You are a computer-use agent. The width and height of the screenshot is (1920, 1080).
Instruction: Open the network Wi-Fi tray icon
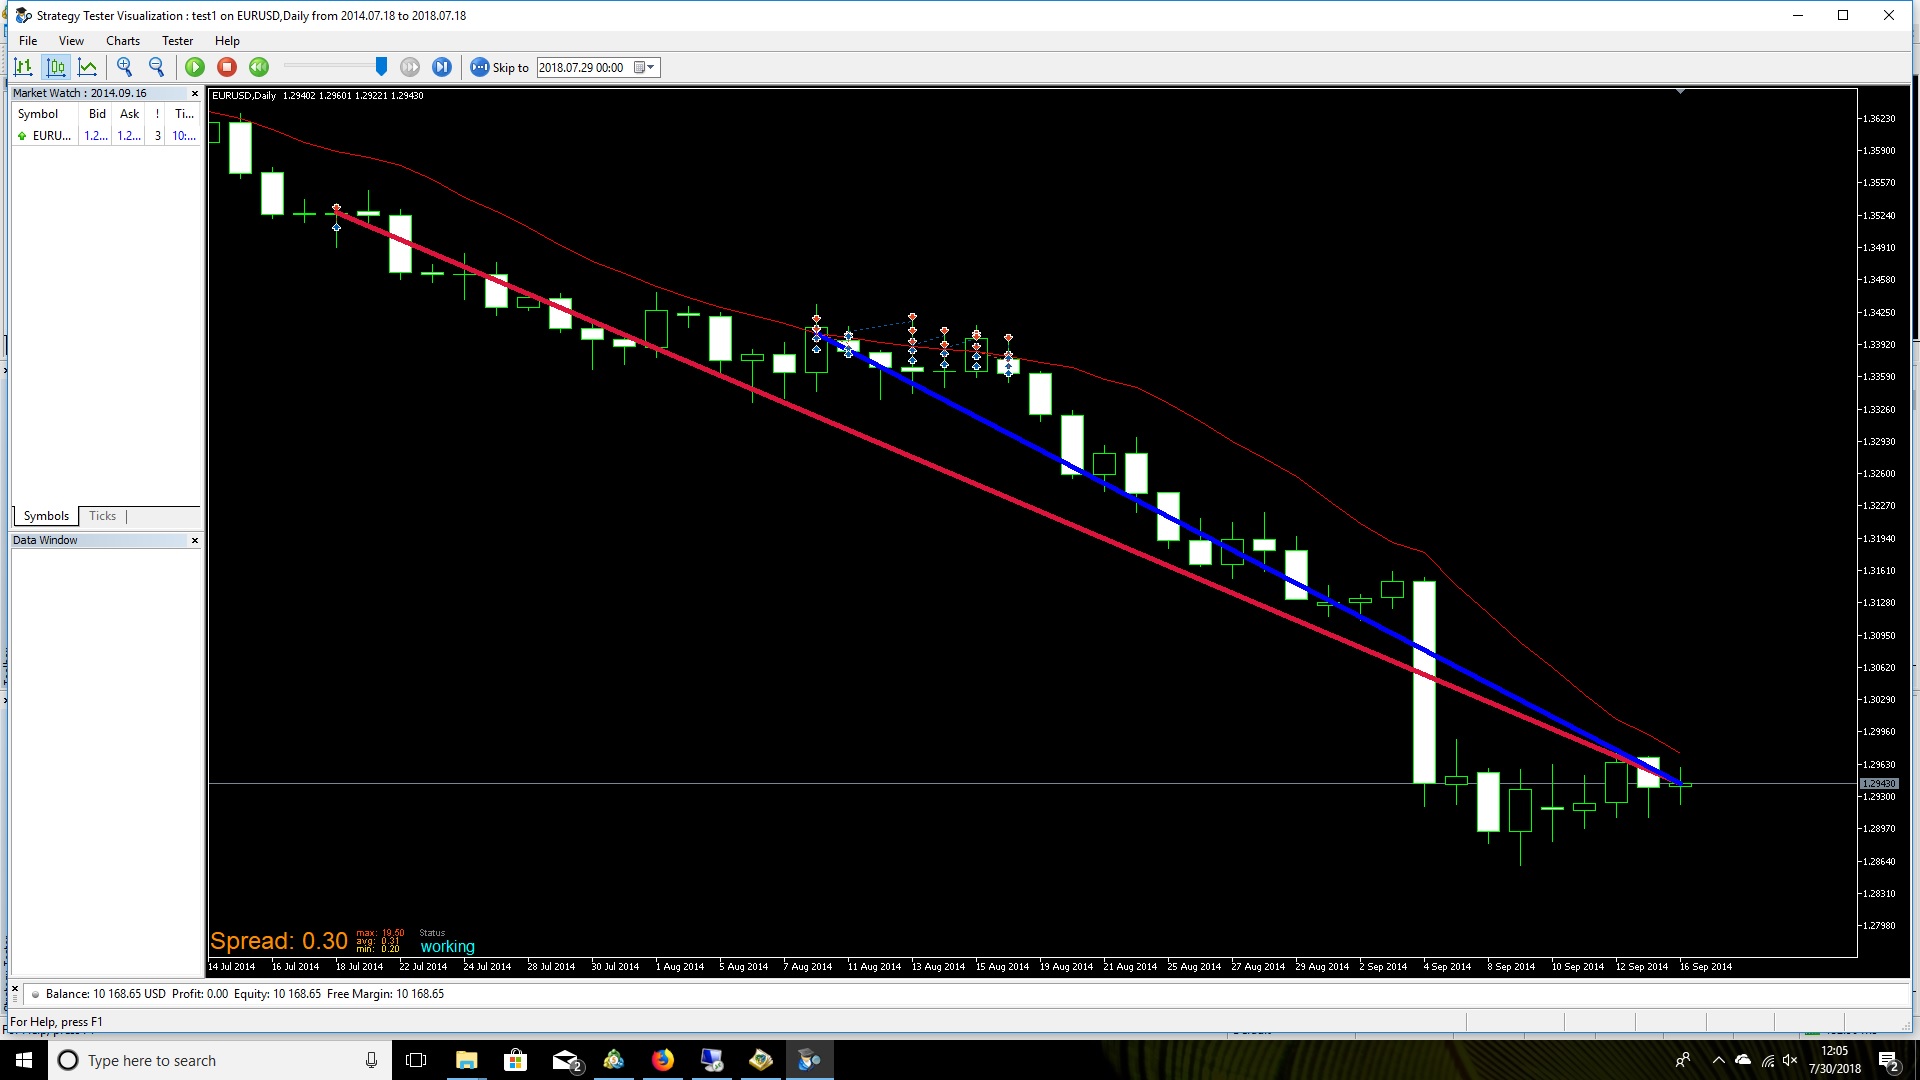coord(1767,1060)
